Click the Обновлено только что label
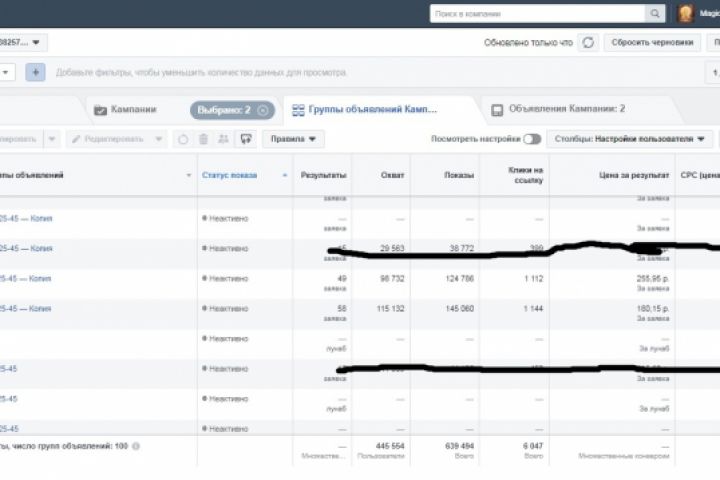Screen dimensions: 720x480 [528, 43]
